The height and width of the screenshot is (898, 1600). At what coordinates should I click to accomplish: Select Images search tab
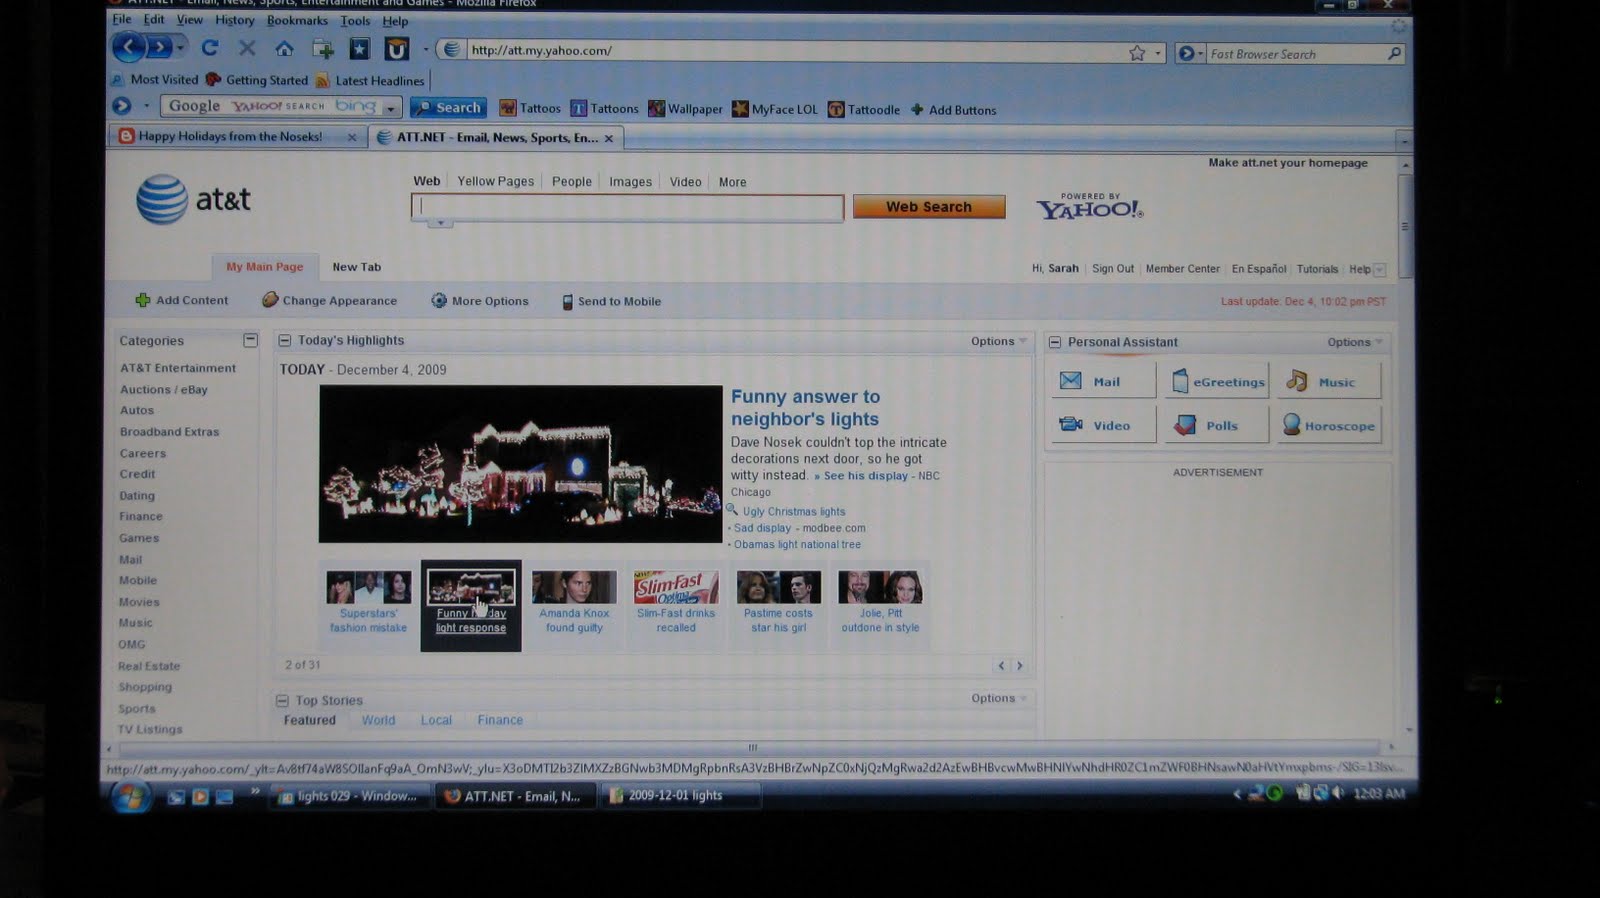click(631, 182)
